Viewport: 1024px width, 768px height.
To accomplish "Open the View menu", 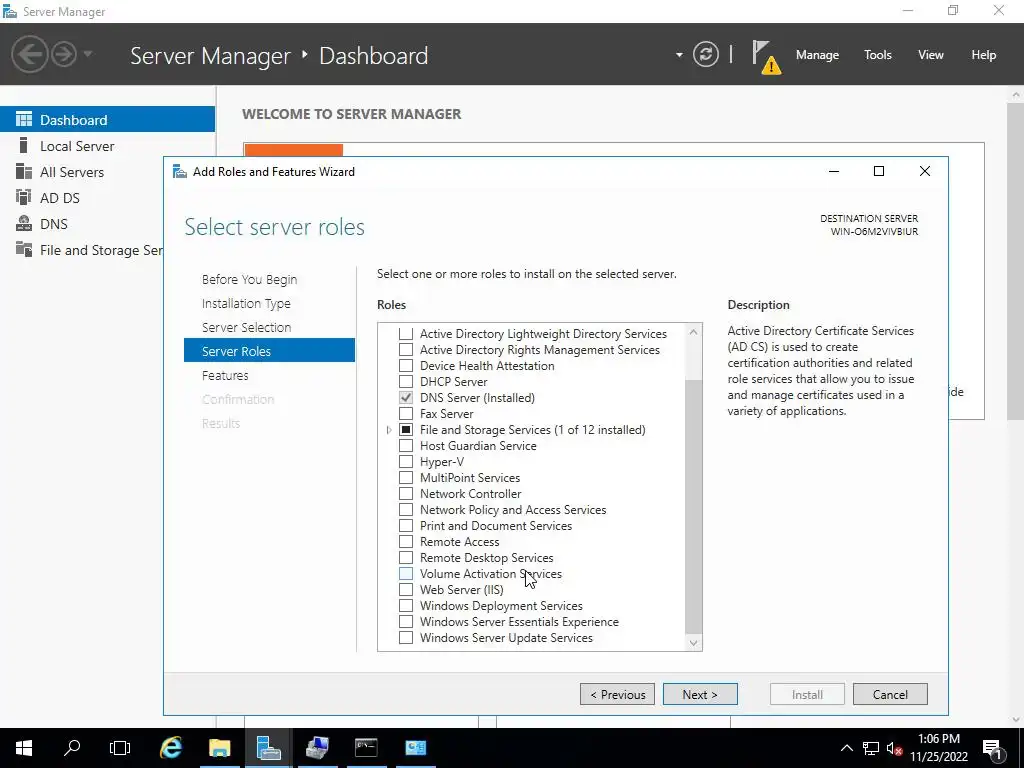I will [931, 55].
